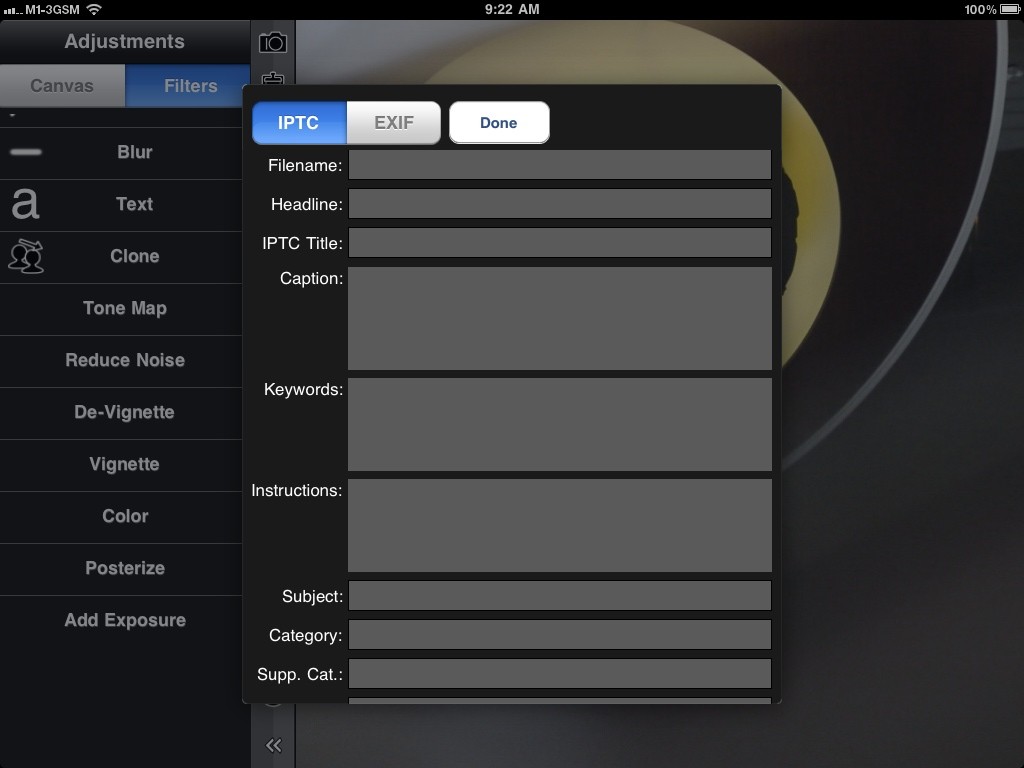Tap the Wi-Fi icon in status bar

coord(94,9)
